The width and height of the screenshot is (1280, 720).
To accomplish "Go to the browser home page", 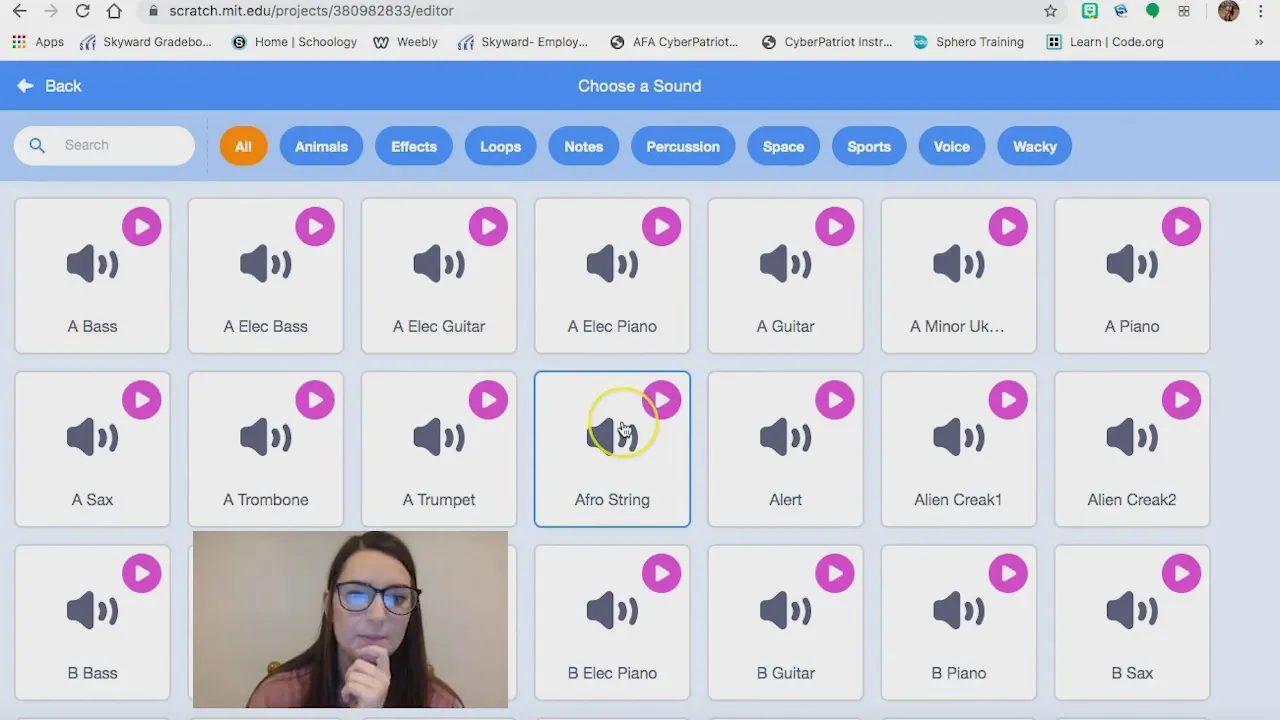I will point(114,11).
